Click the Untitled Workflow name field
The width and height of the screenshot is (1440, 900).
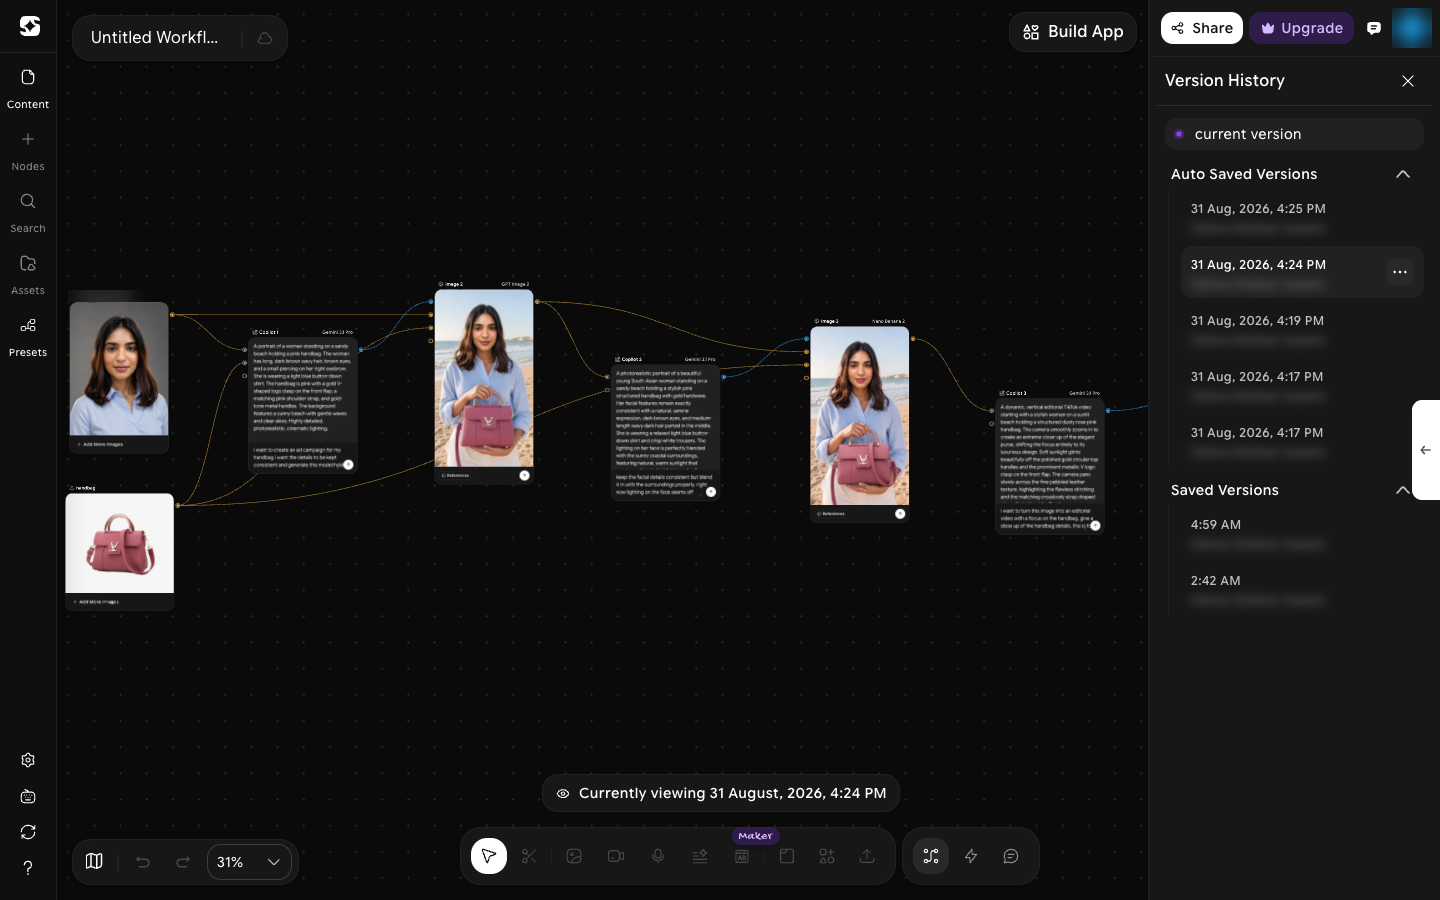pyautogui.click(x=154, y=38)
